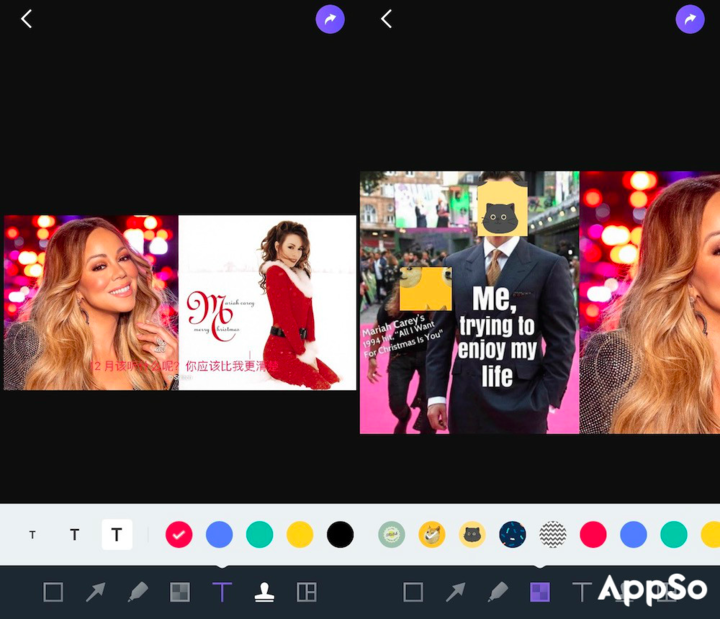This screenshot has width=720, height=619.
Task: Select text tool in right toolbar
Action: click(582, 592)
